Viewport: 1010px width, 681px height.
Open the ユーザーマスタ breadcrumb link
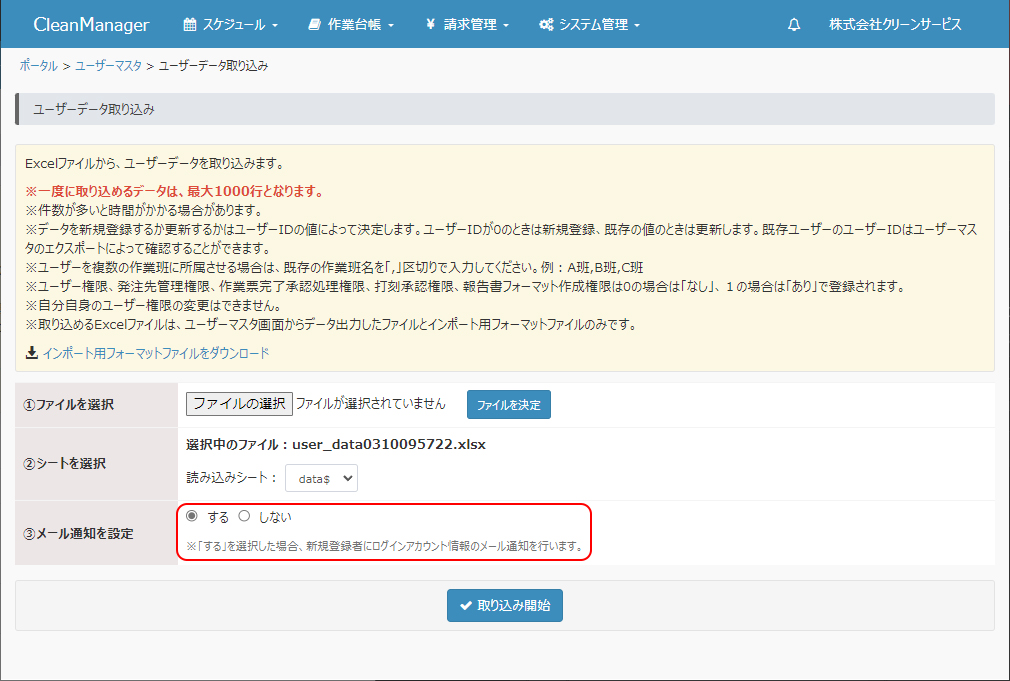[x=108, y=66]
